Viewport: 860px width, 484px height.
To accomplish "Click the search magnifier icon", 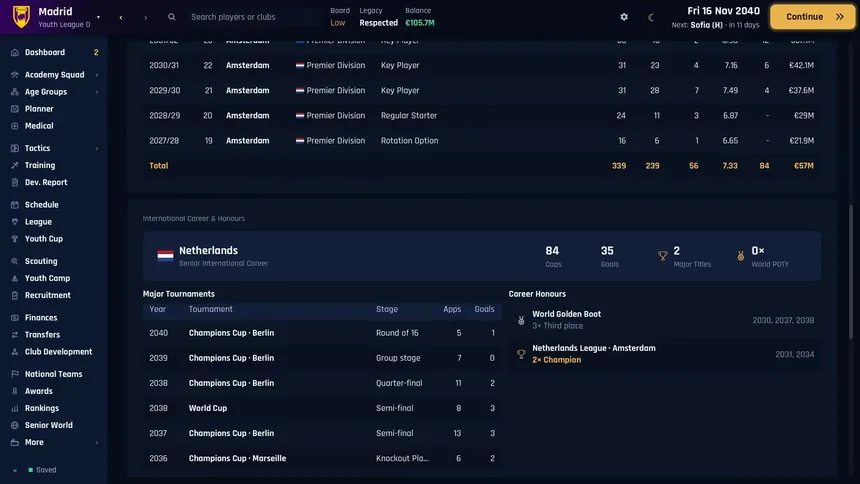I will [x=172, y=17].
